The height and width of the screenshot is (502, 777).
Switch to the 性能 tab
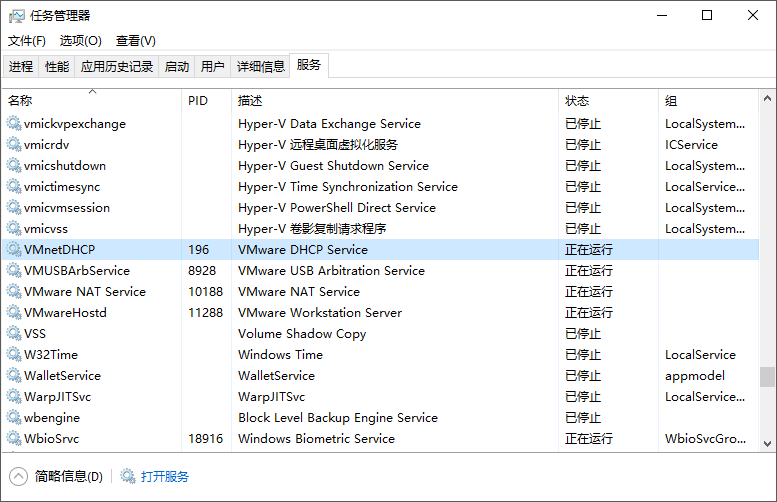coord(57,66)
